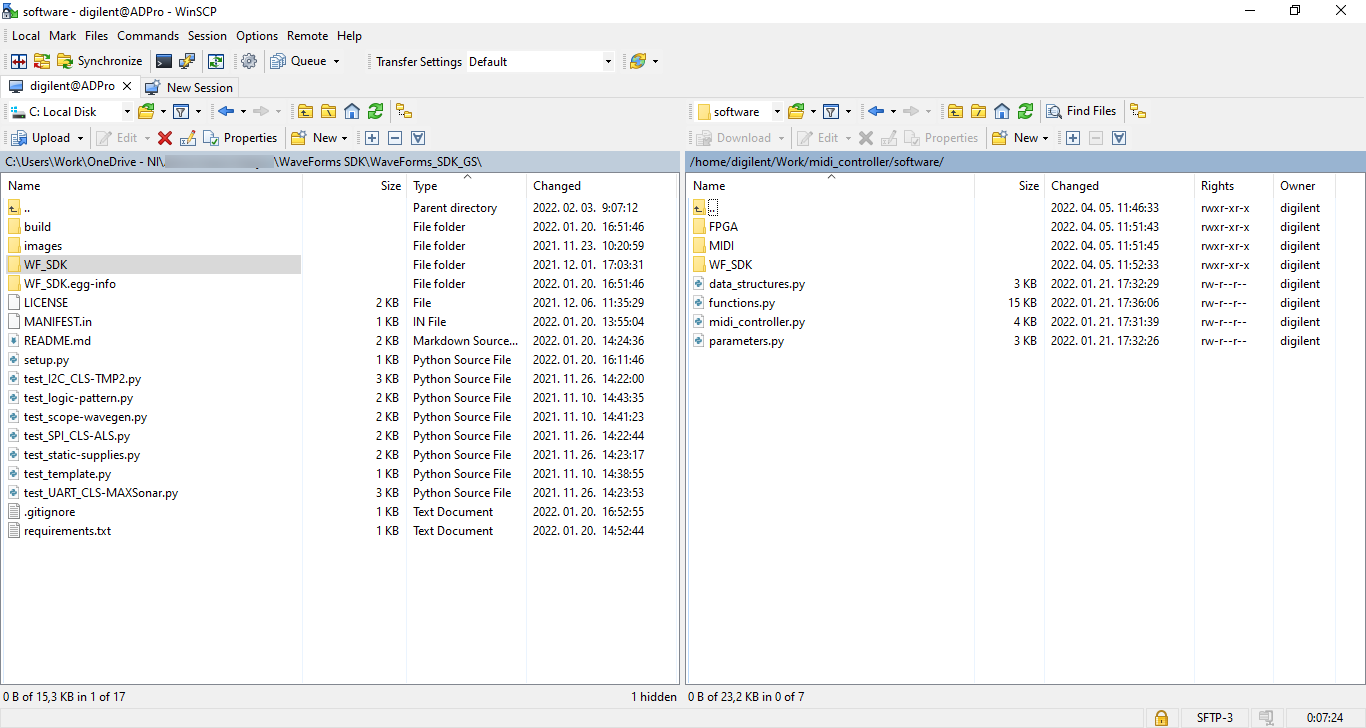Click the Queue toolbar button
Screen dimensions: 1366x728
(298, 61)
